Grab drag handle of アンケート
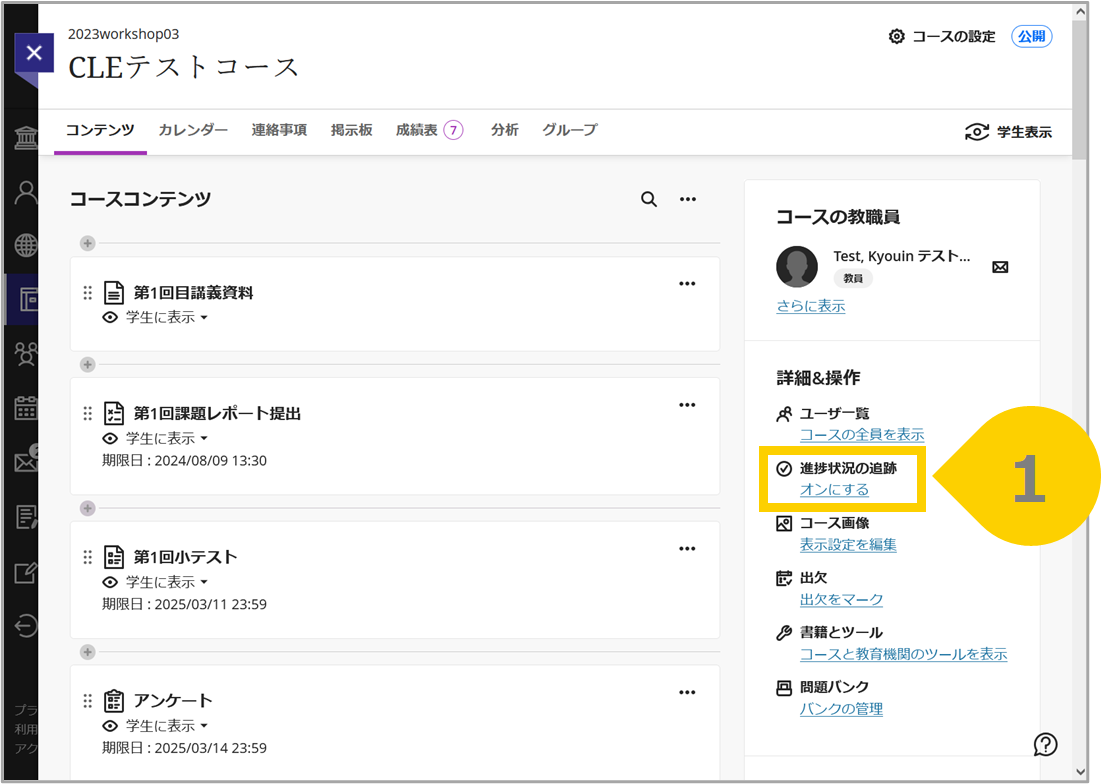The image size is (1101, 784). click(x=88, y=700)
